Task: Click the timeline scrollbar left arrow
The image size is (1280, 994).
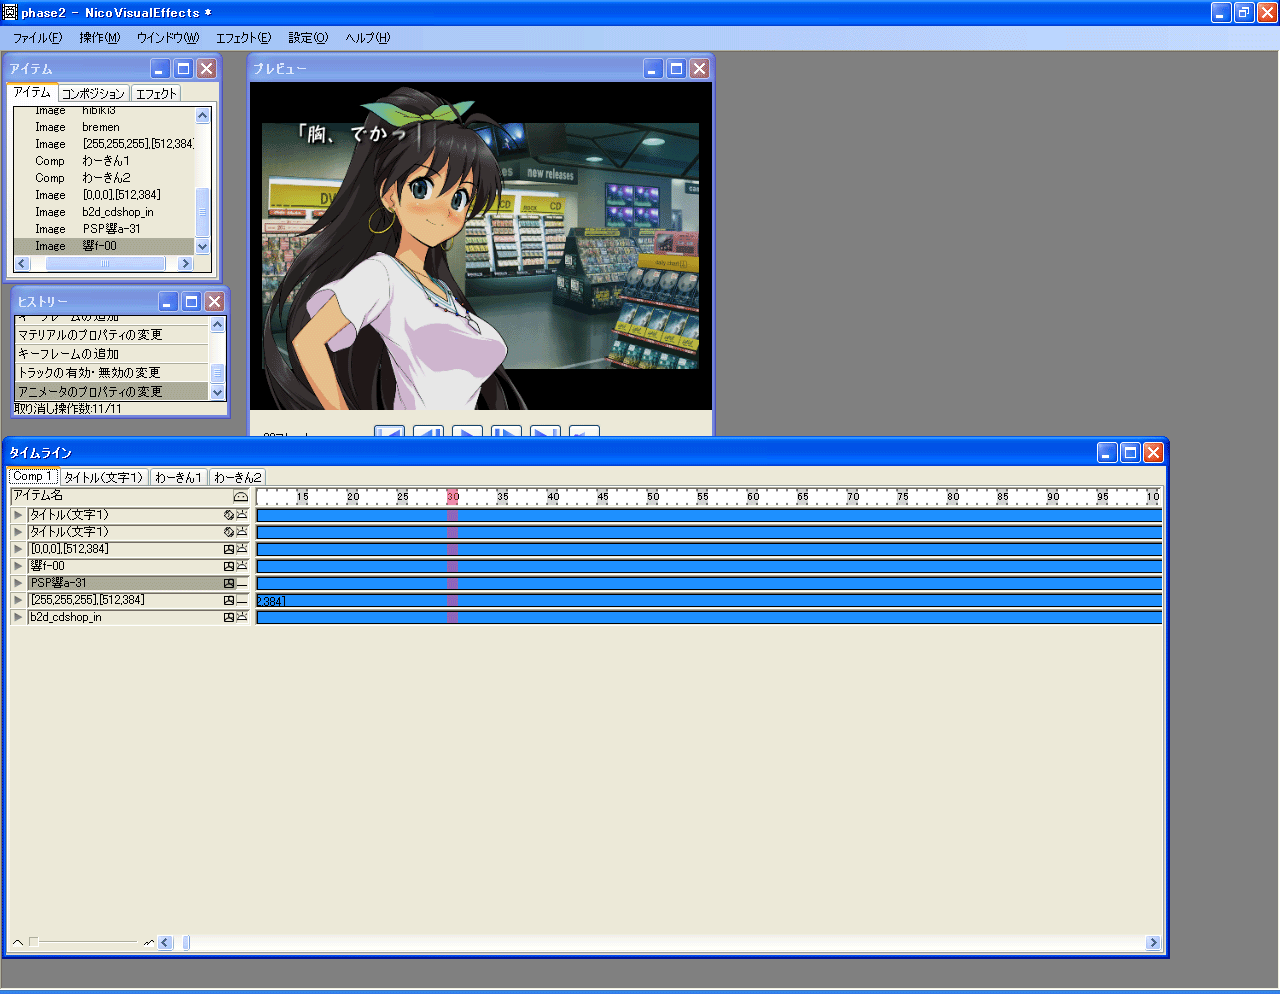Action: (x=165, y=942)
